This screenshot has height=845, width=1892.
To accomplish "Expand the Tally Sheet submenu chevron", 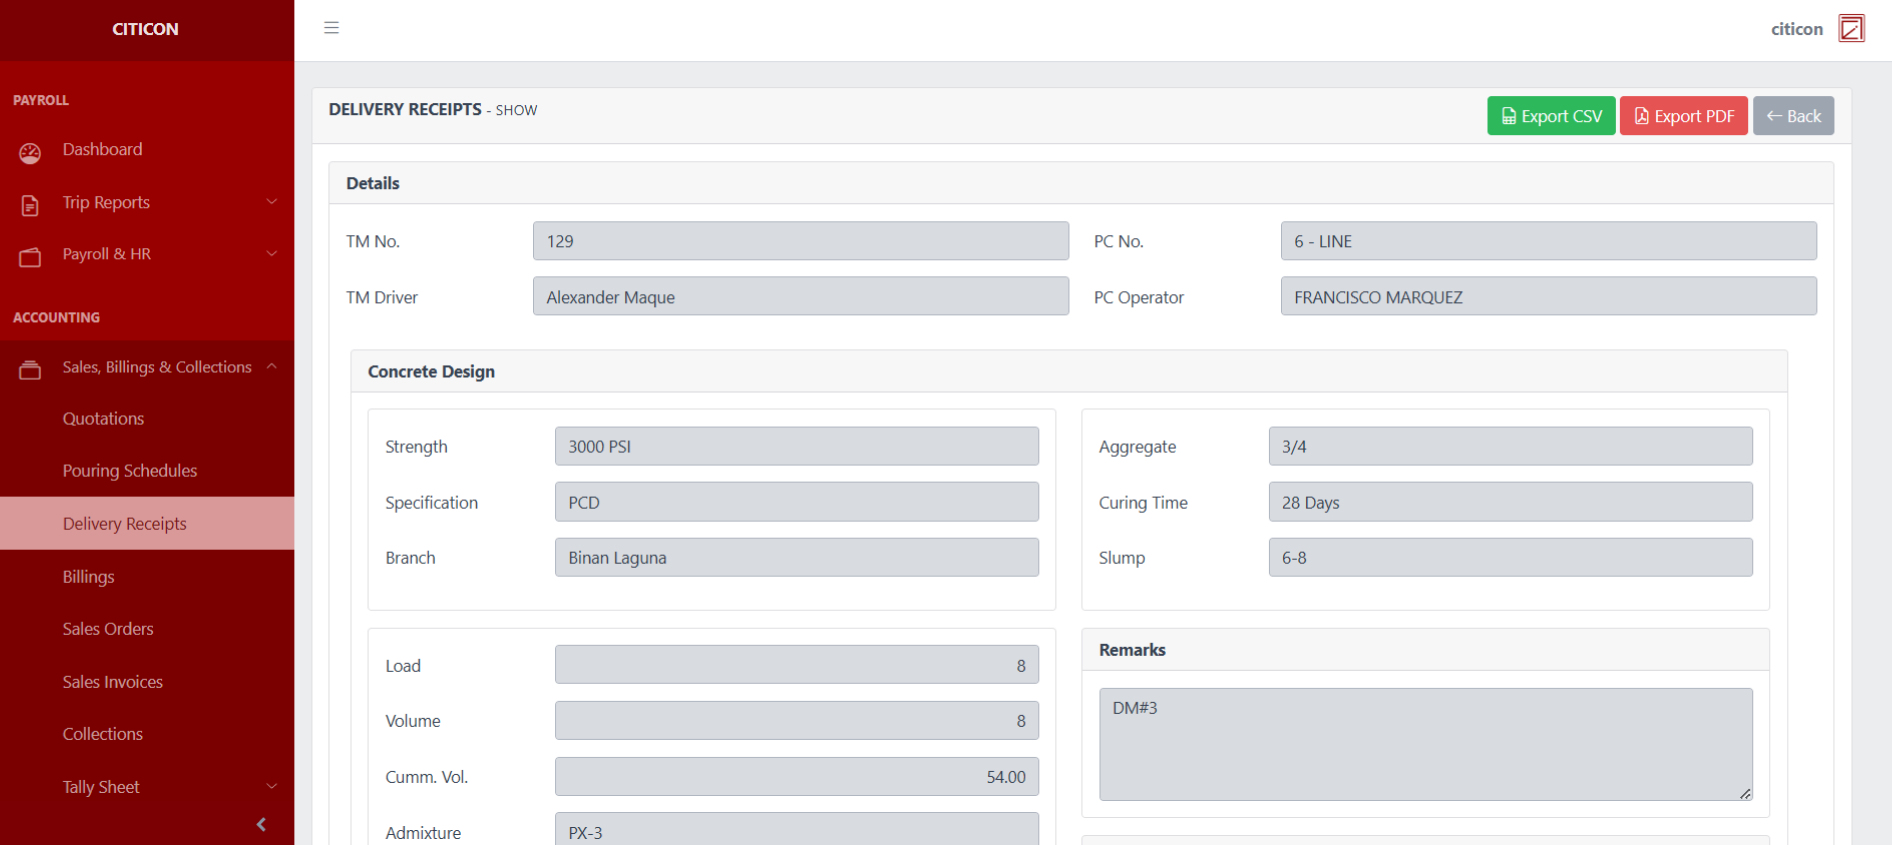I will pos(272,787).
